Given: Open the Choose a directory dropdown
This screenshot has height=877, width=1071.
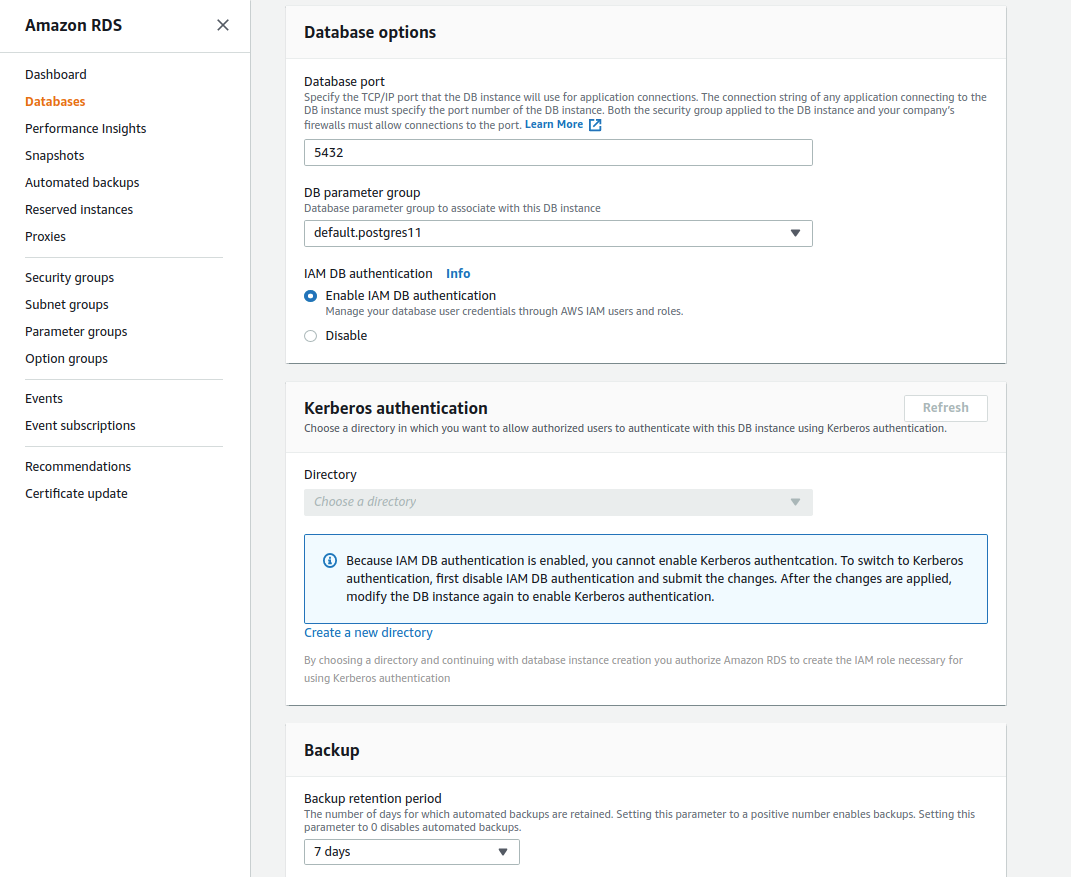Looking at the screenshot, I should coord(558,502).
